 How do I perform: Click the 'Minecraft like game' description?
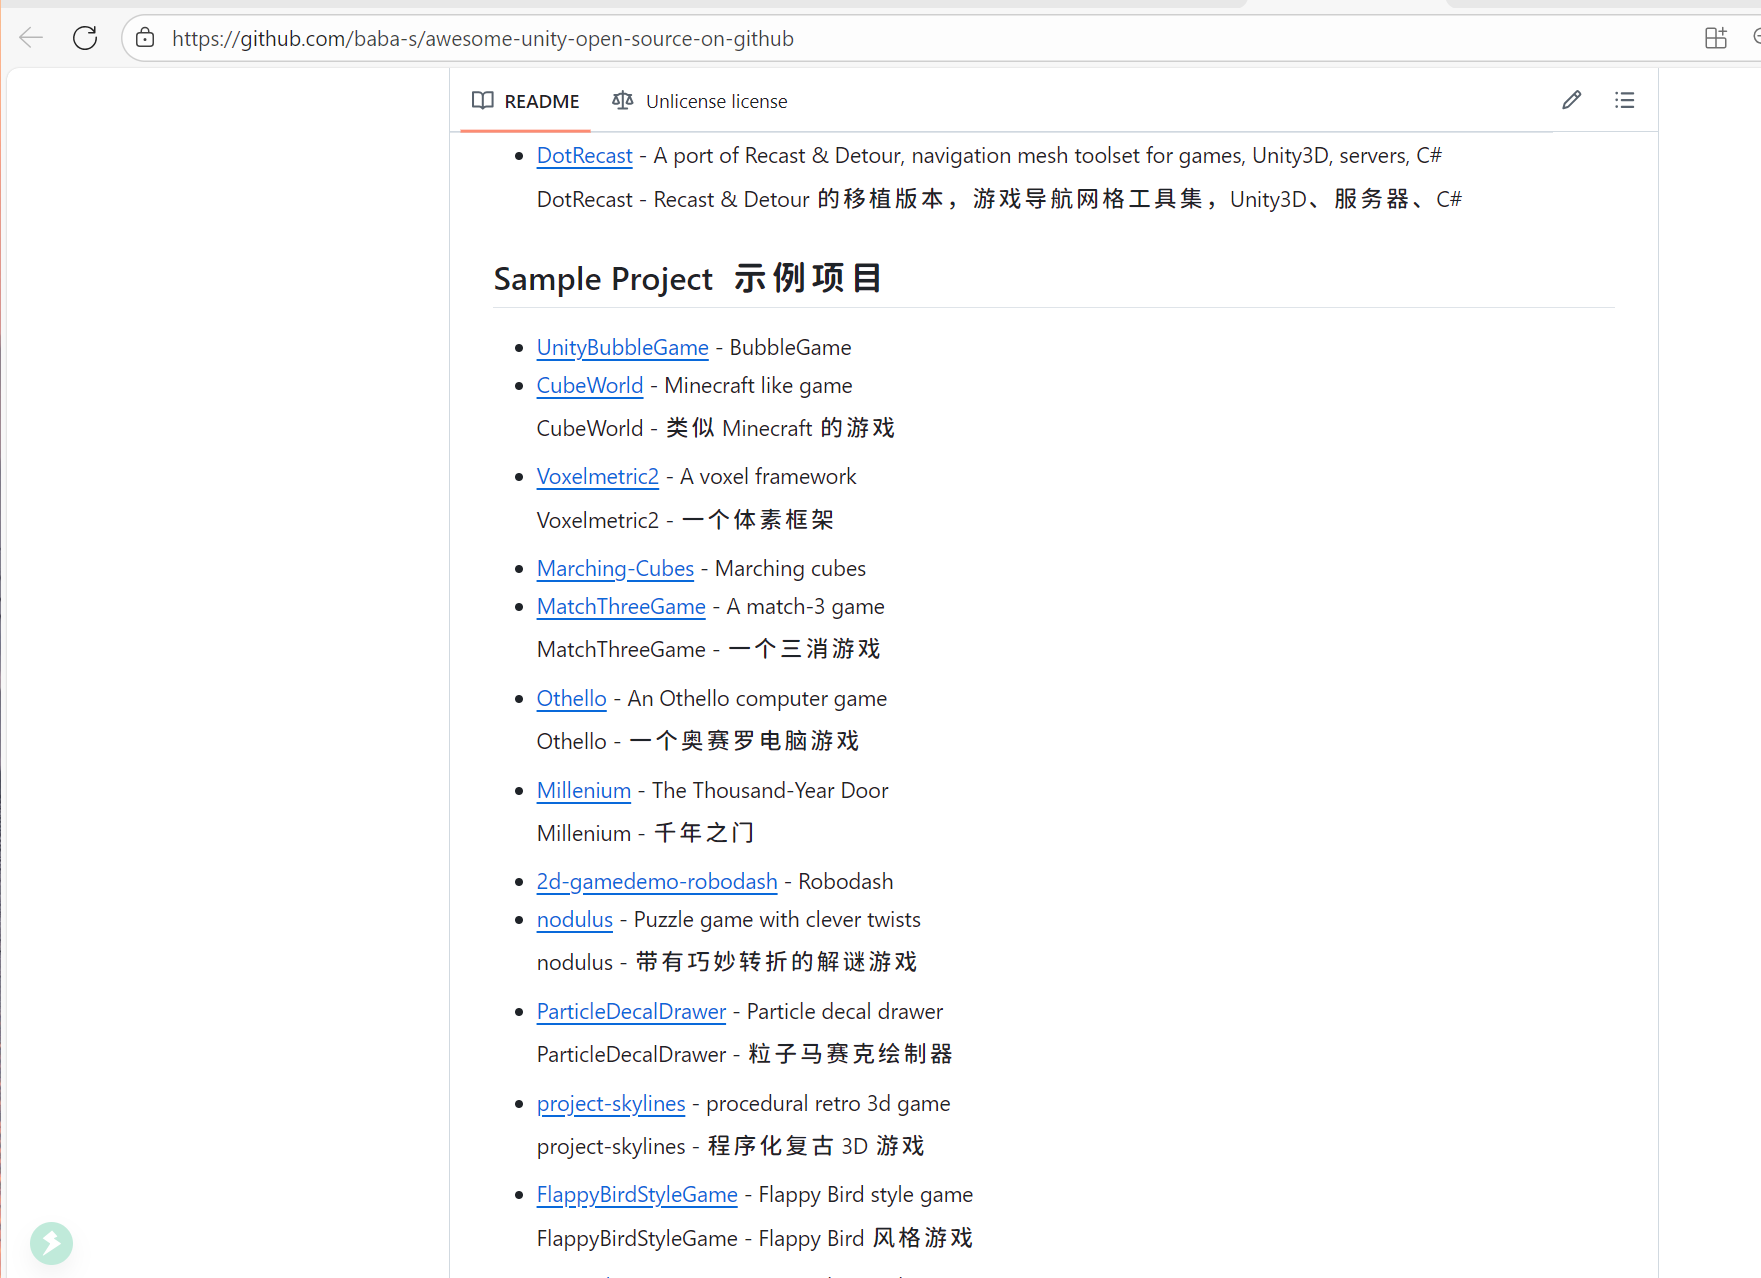coord(758,385)
